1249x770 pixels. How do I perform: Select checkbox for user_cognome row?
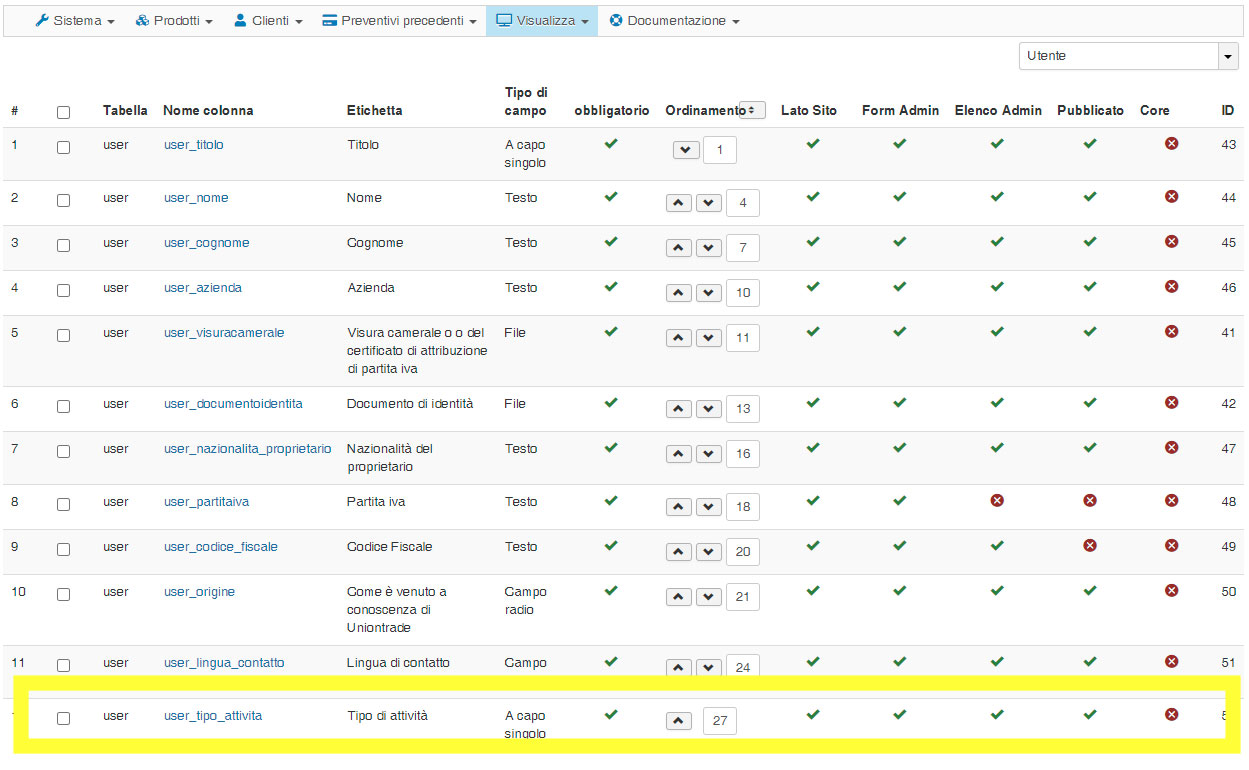click(x=63, y=245)
